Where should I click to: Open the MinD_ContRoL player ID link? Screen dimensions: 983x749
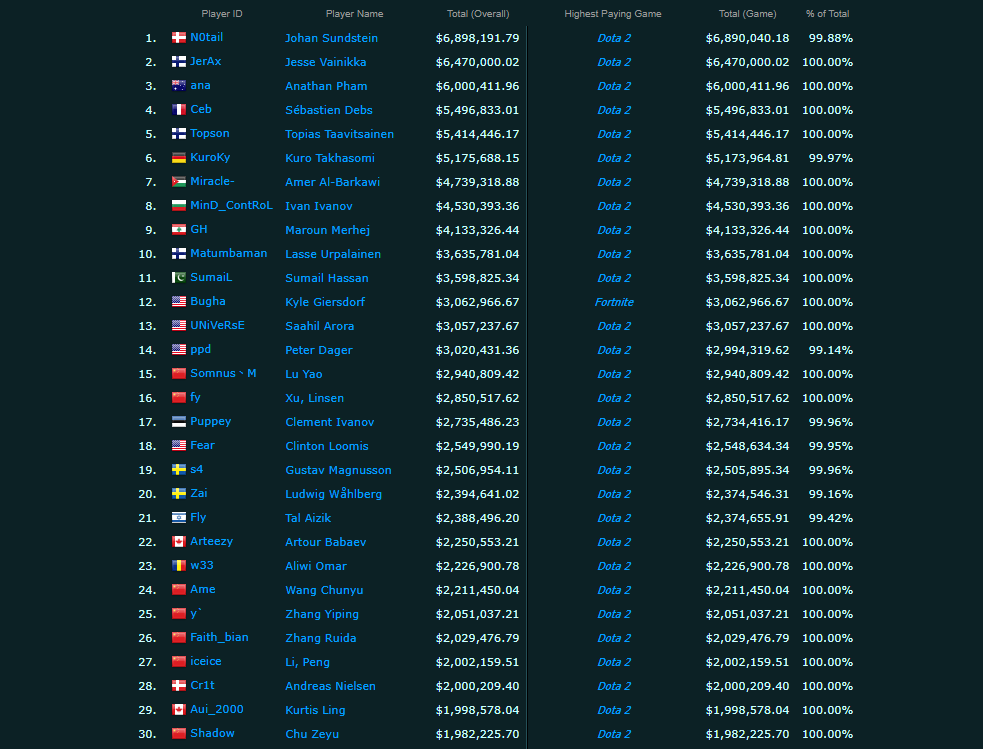(231, 205)
